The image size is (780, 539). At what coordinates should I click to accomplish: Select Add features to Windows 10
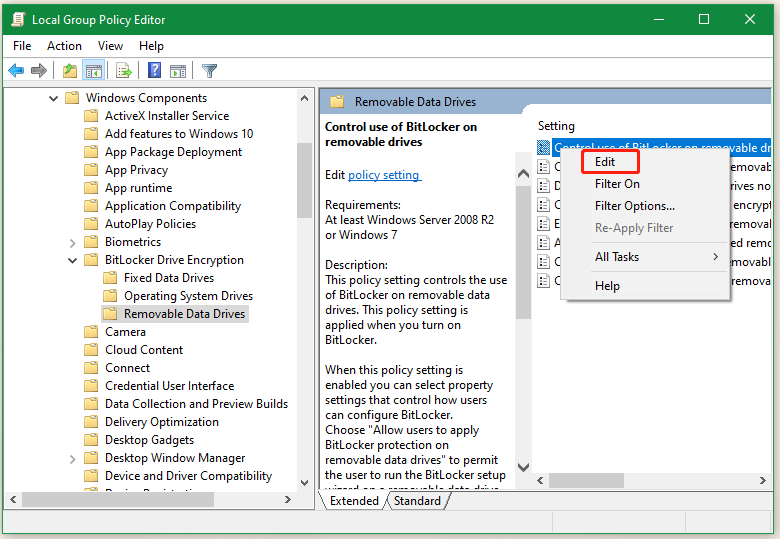(179, 134)
